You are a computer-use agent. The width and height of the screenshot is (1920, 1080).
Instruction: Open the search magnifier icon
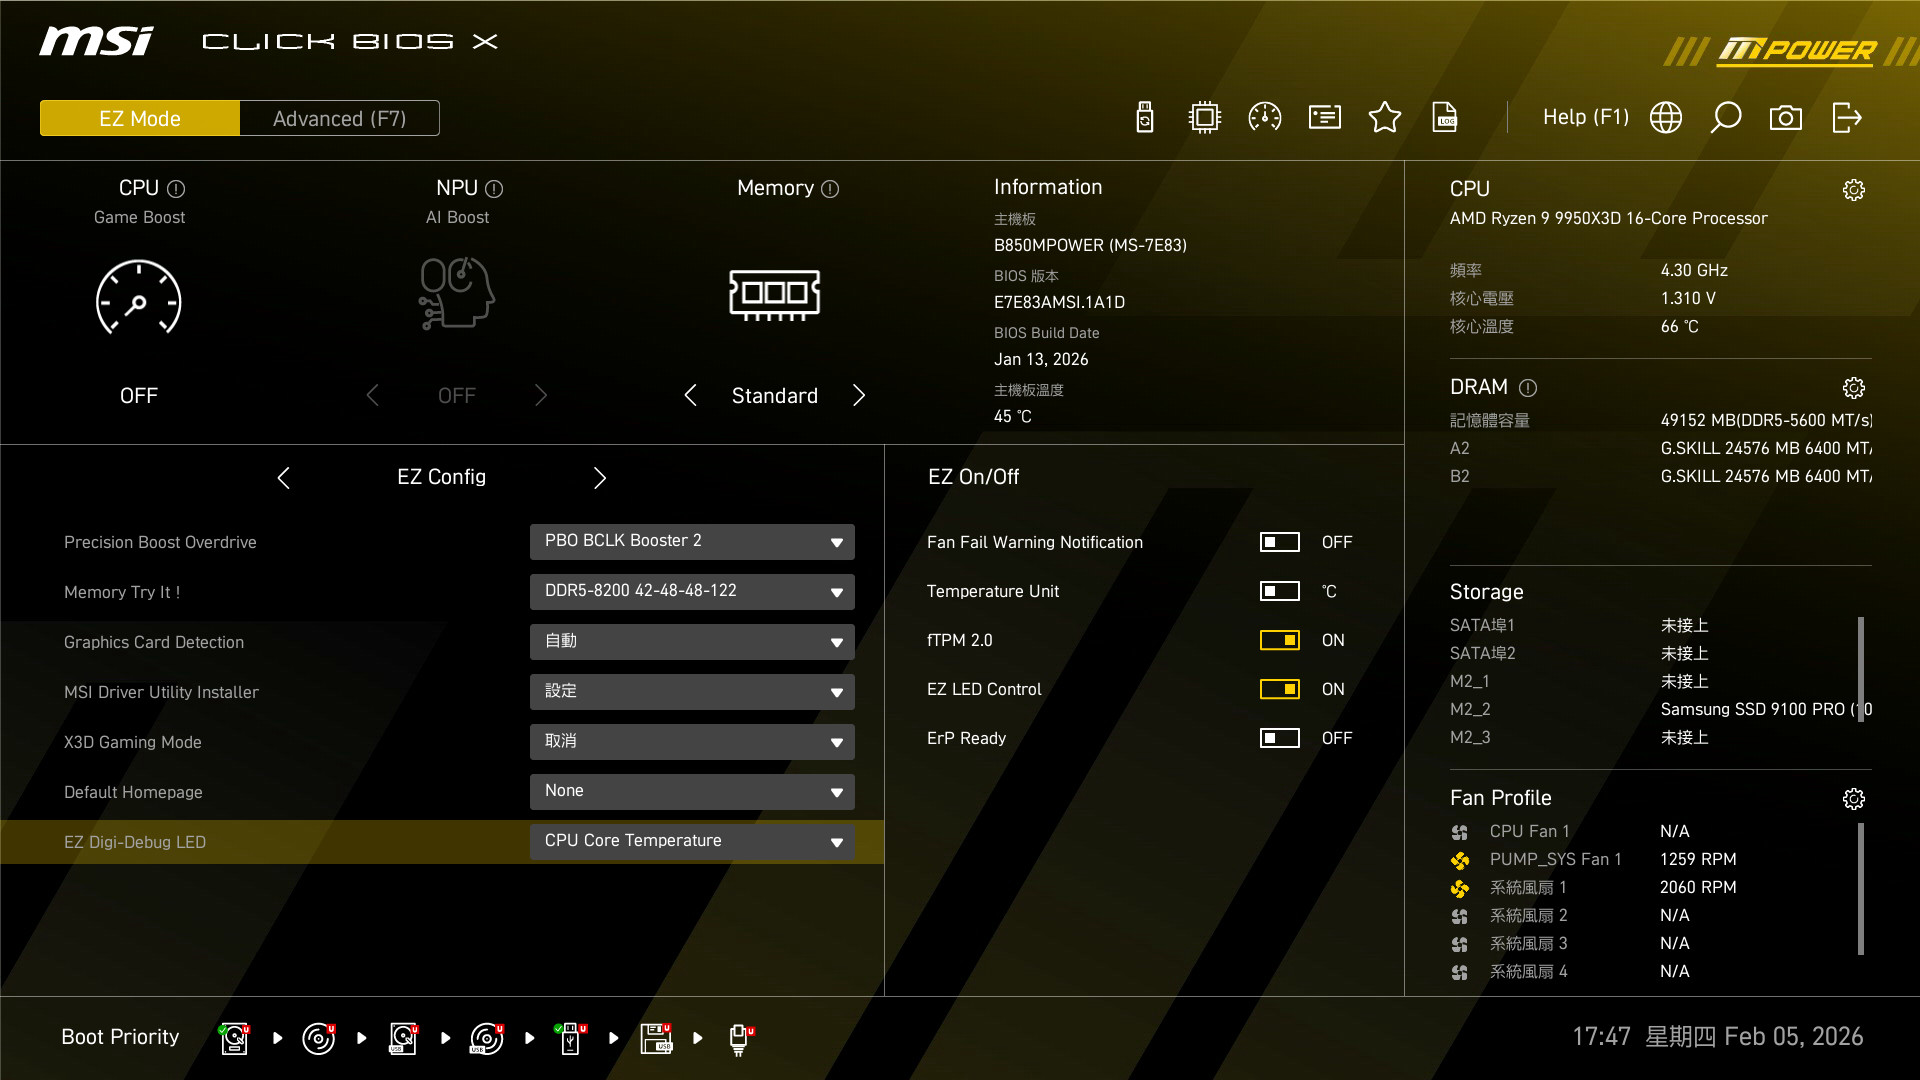(x=1725, y=118)
